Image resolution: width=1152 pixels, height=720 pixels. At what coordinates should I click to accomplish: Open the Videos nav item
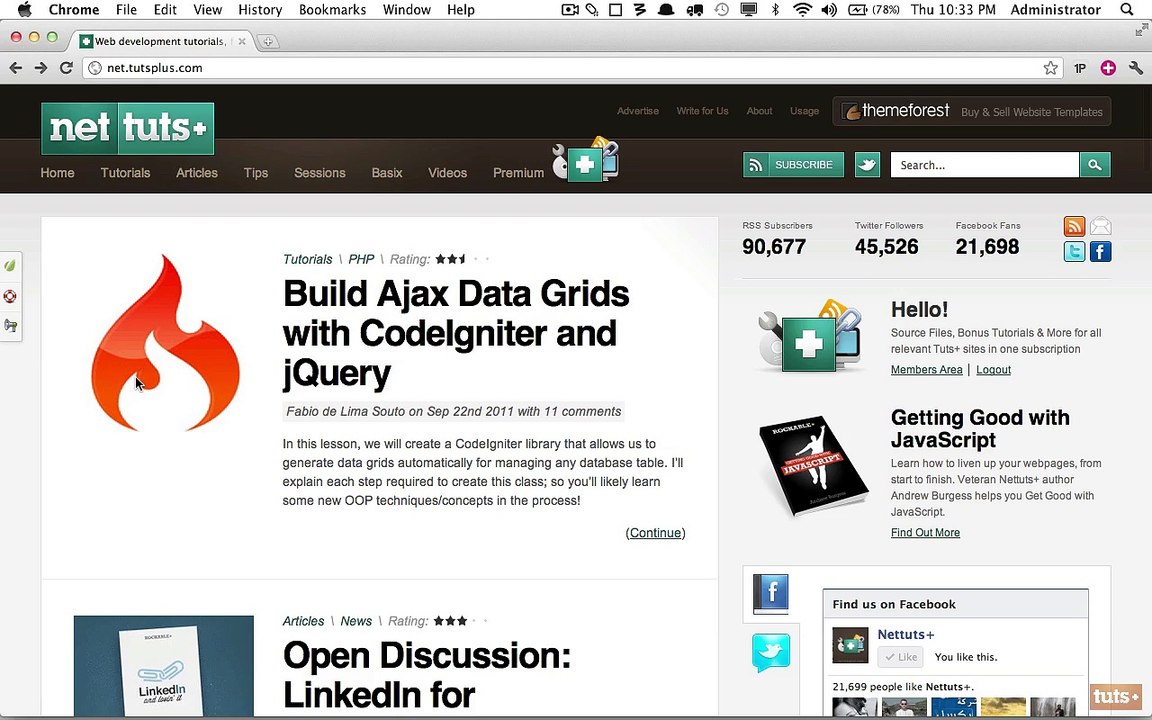447,173
